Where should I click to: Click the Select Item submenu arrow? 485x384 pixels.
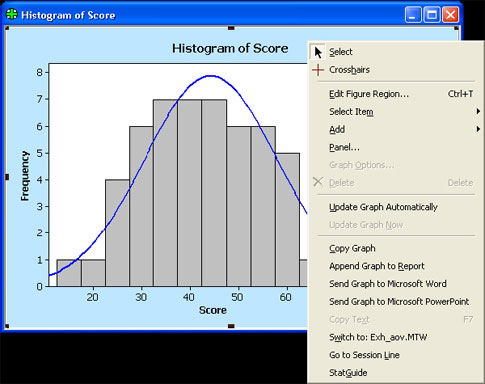478,111
